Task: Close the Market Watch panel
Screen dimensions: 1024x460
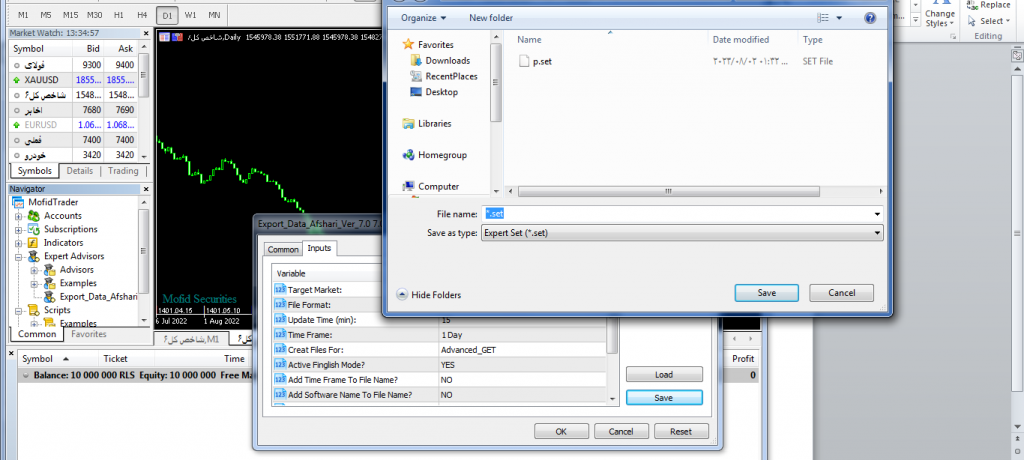Action: coord(145,33)
